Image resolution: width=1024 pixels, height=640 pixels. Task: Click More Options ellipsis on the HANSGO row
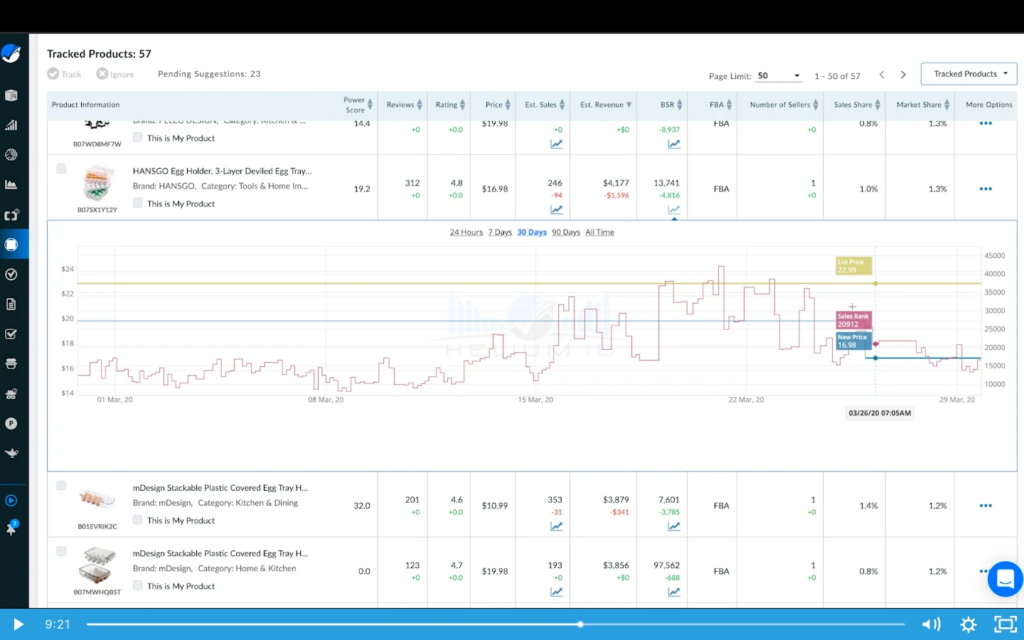coord(986,188)
